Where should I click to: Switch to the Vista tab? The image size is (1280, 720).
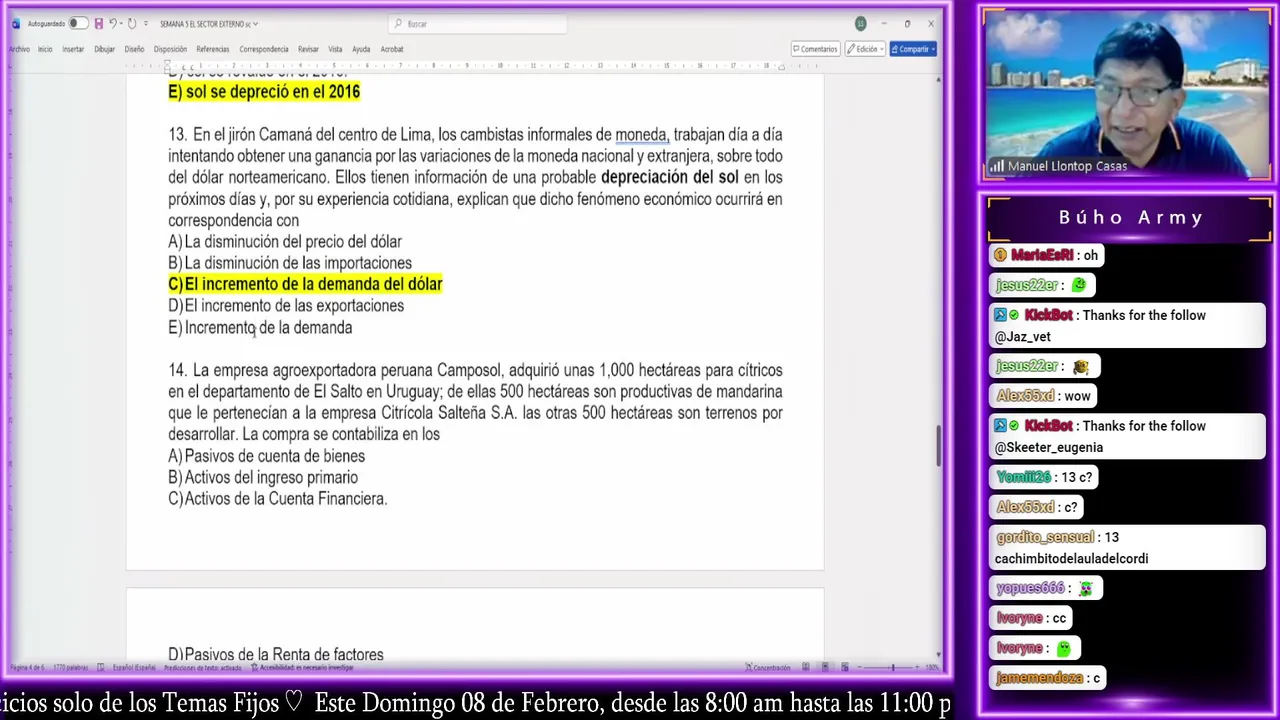pos(335,49)
